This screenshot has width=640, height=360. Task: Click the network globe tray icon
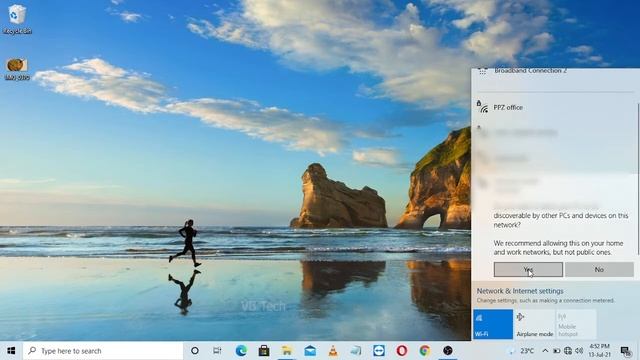[568, 351]
